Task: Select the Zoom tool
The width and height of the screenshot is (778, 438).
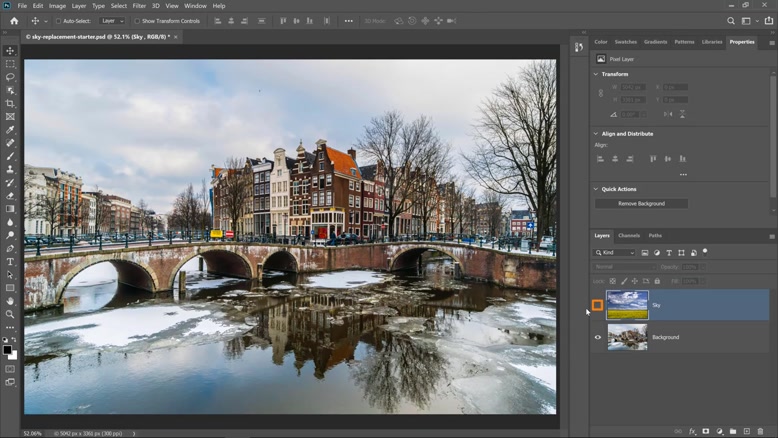Action: 10,314
